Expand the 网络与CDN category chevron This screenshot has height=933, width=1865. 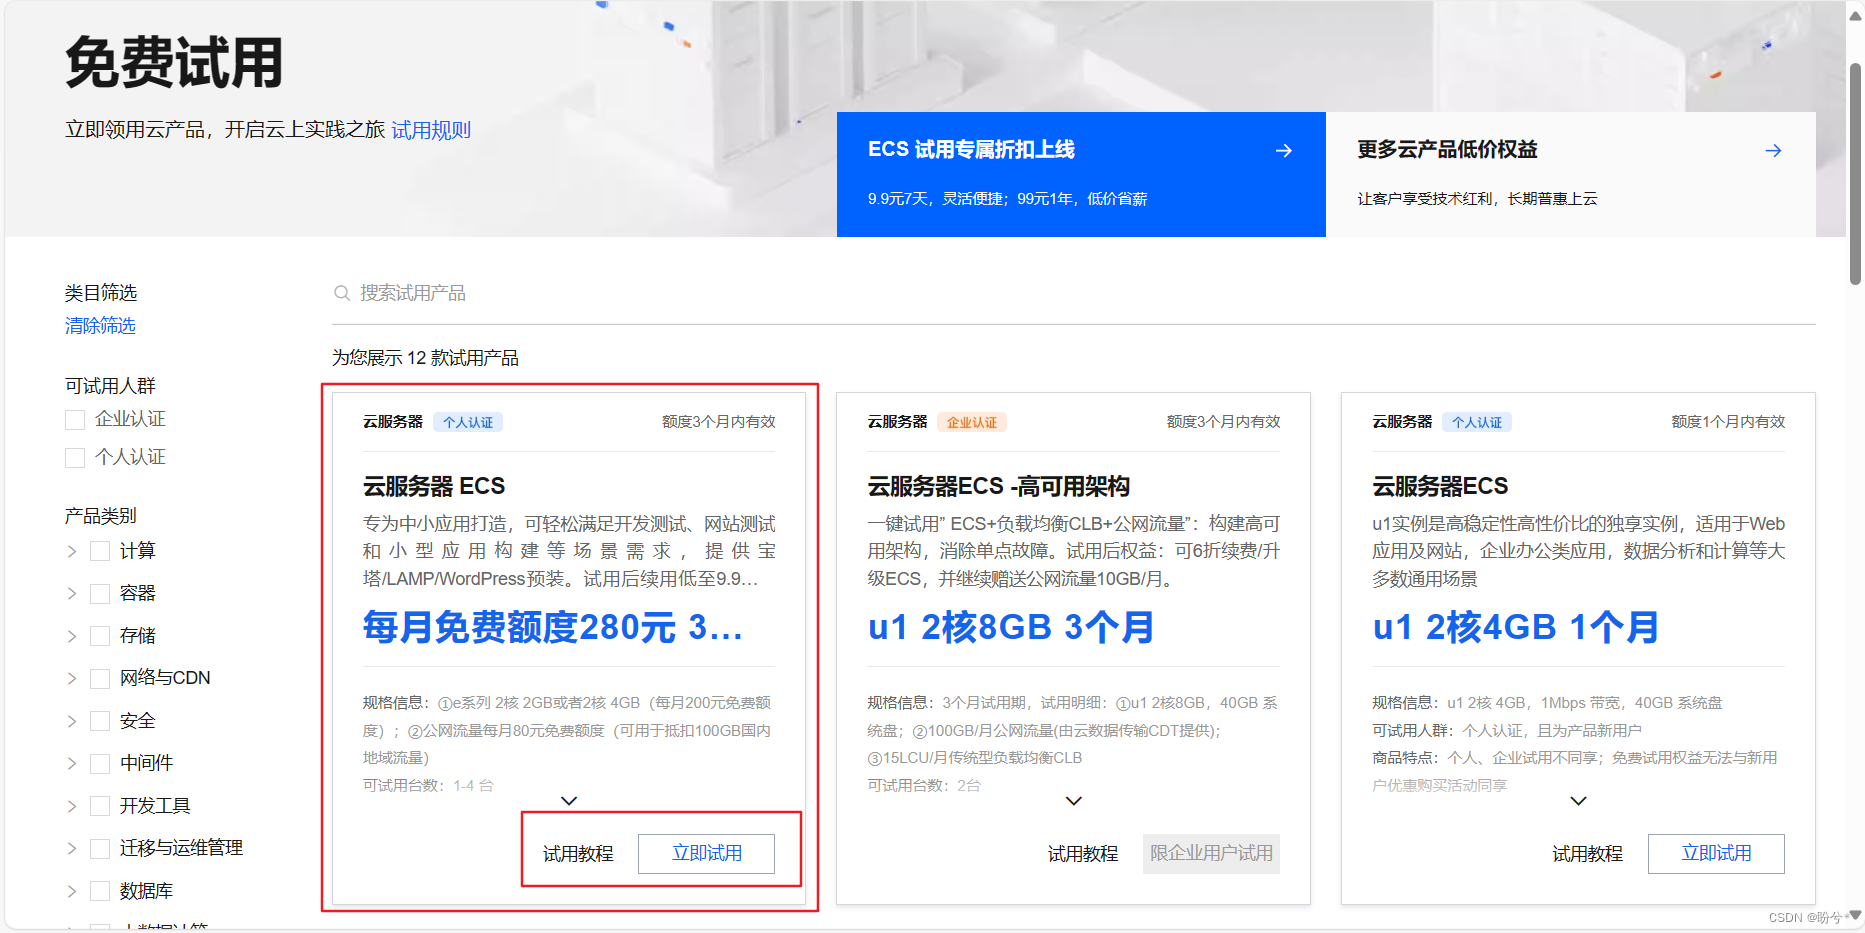coord(71,679)
